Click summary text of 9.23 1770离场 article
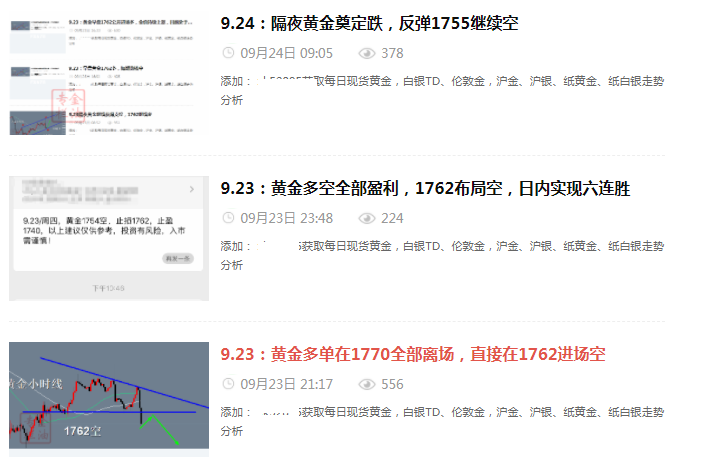 point(442,421)
